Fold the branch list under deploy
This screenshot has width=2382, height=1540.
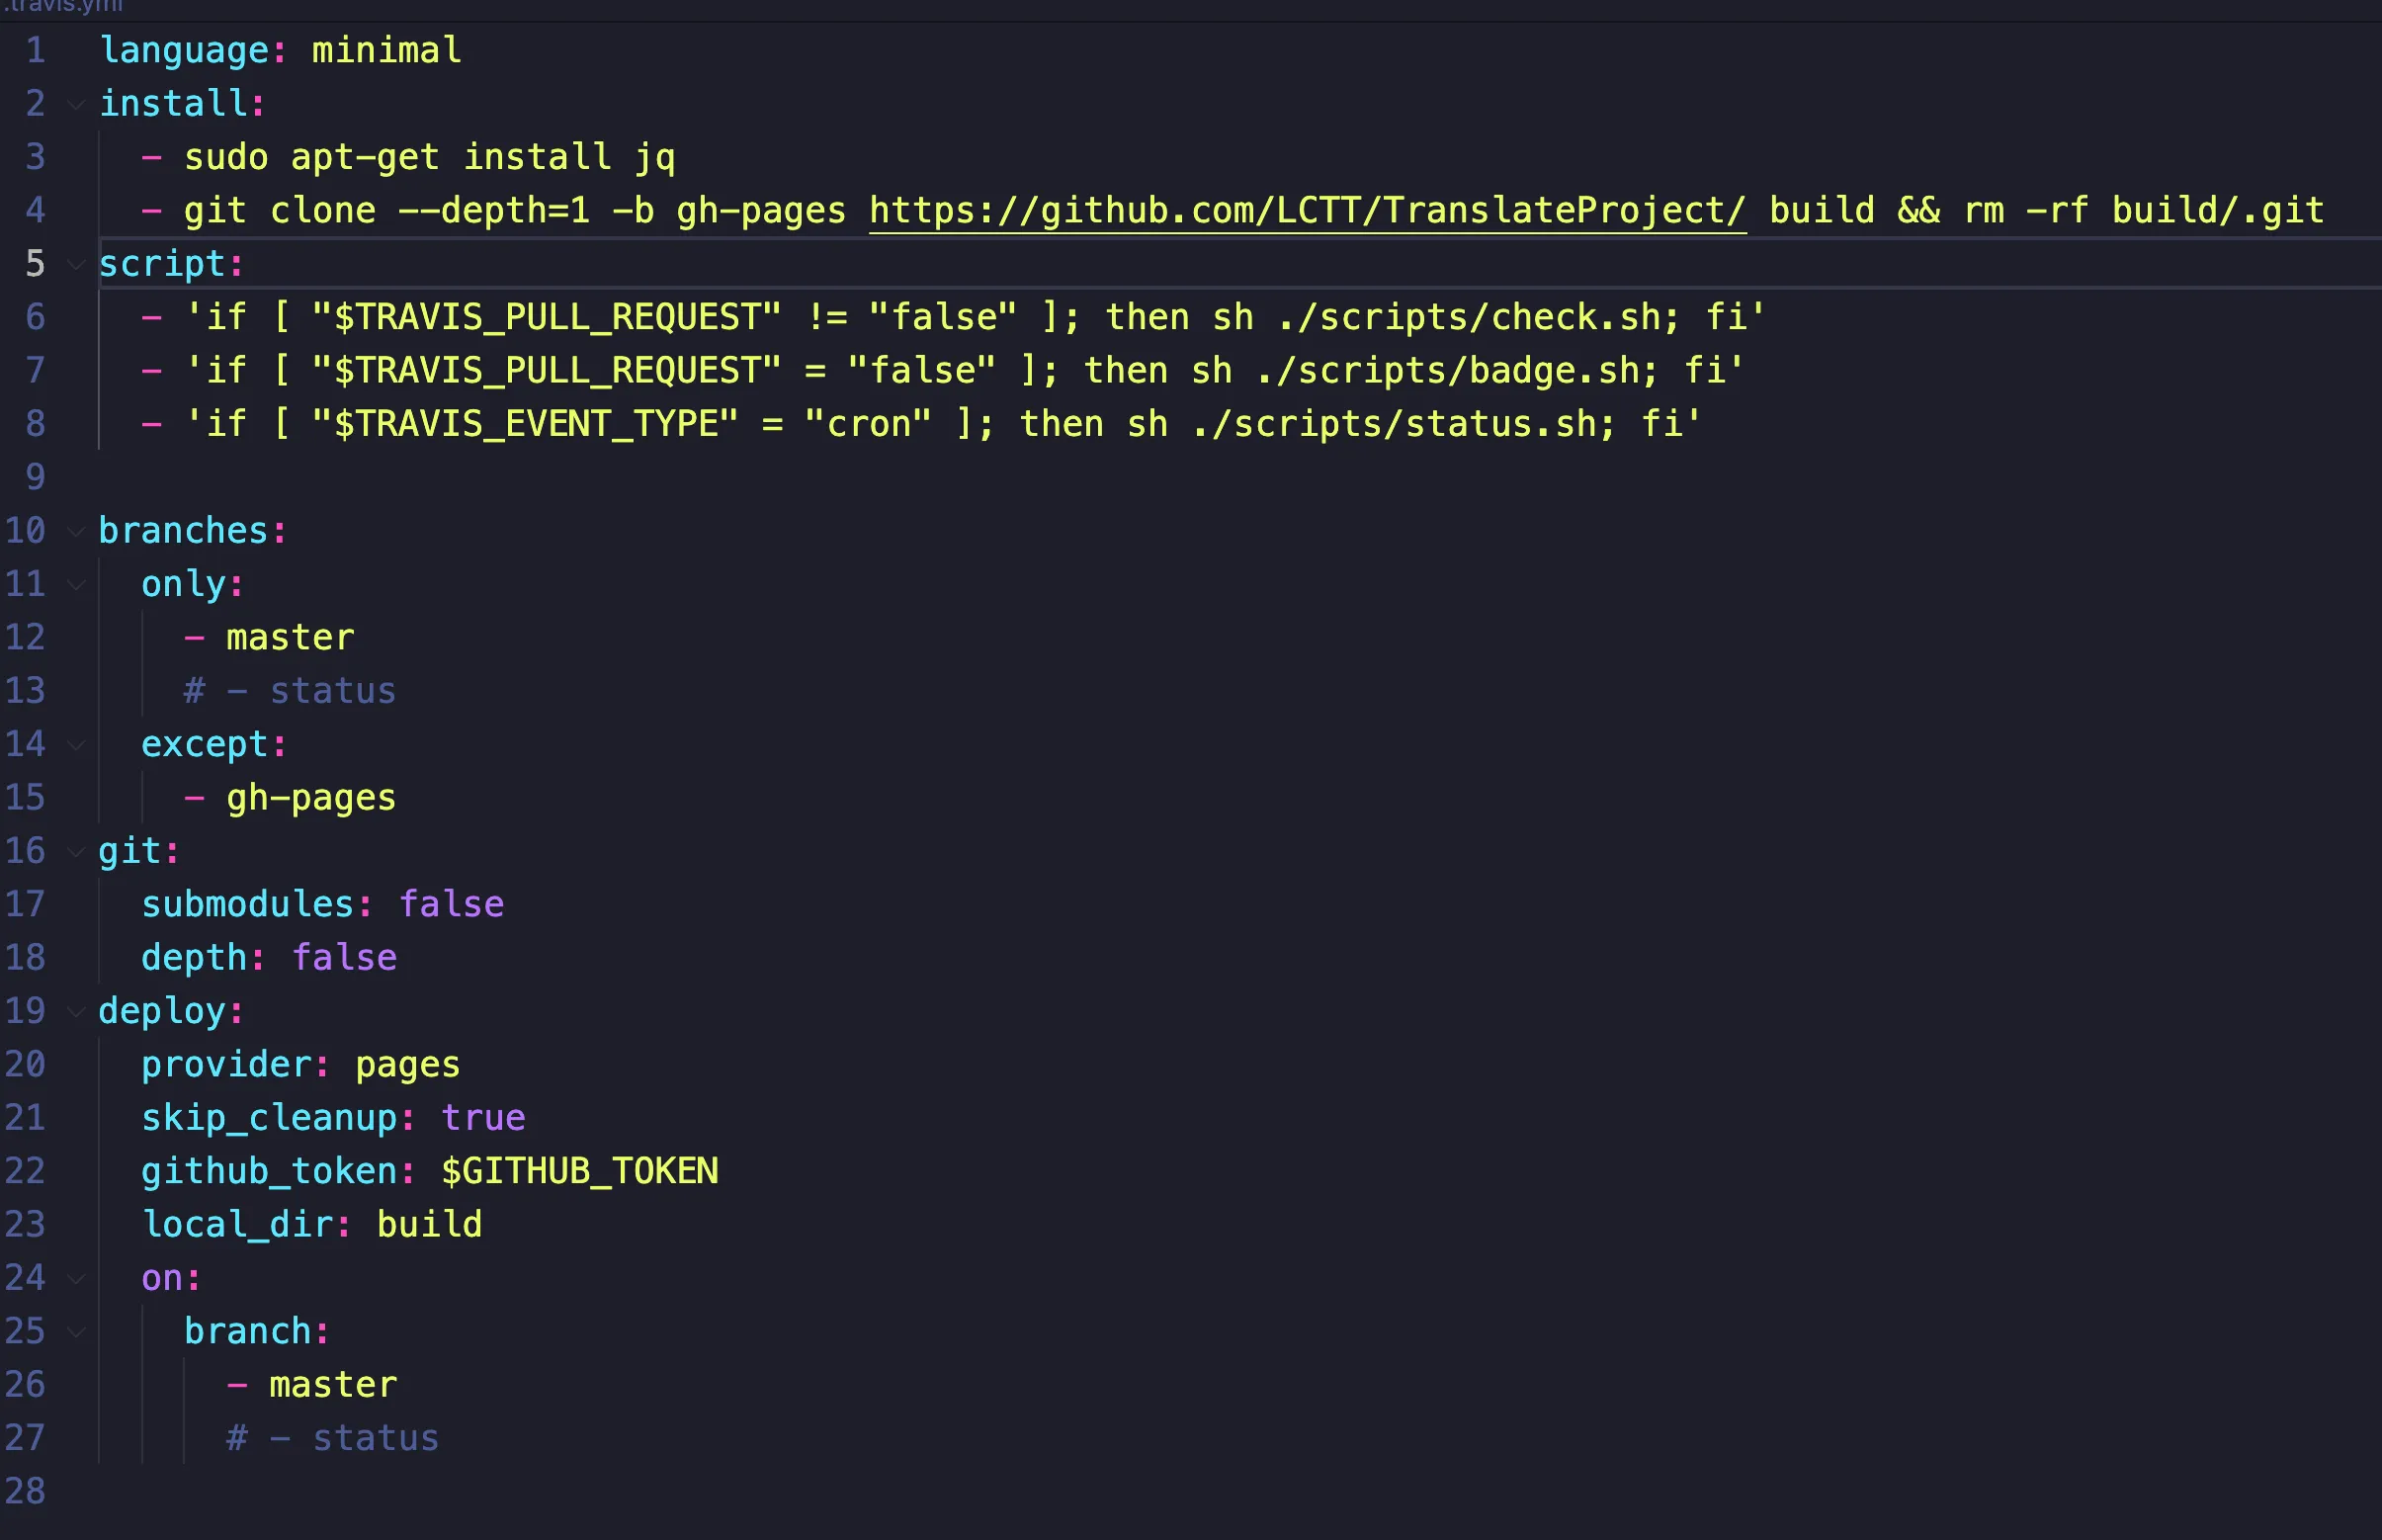76,1331
